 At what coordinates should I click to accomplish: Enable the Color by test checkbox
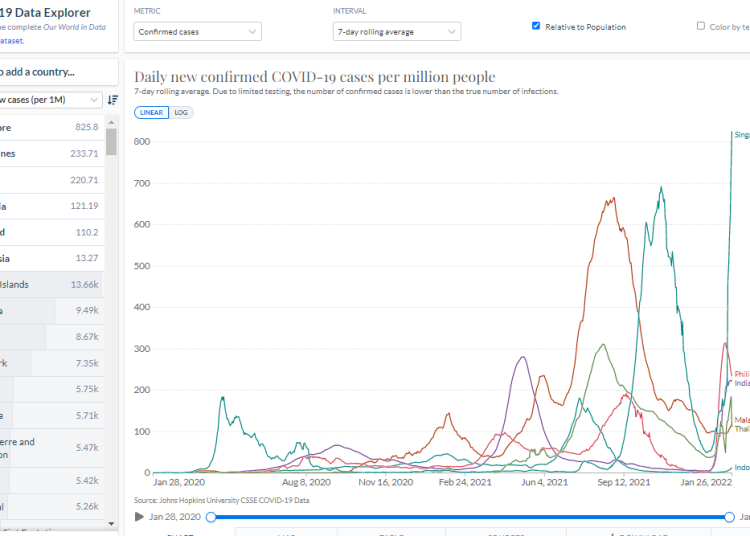coord(701,26)
